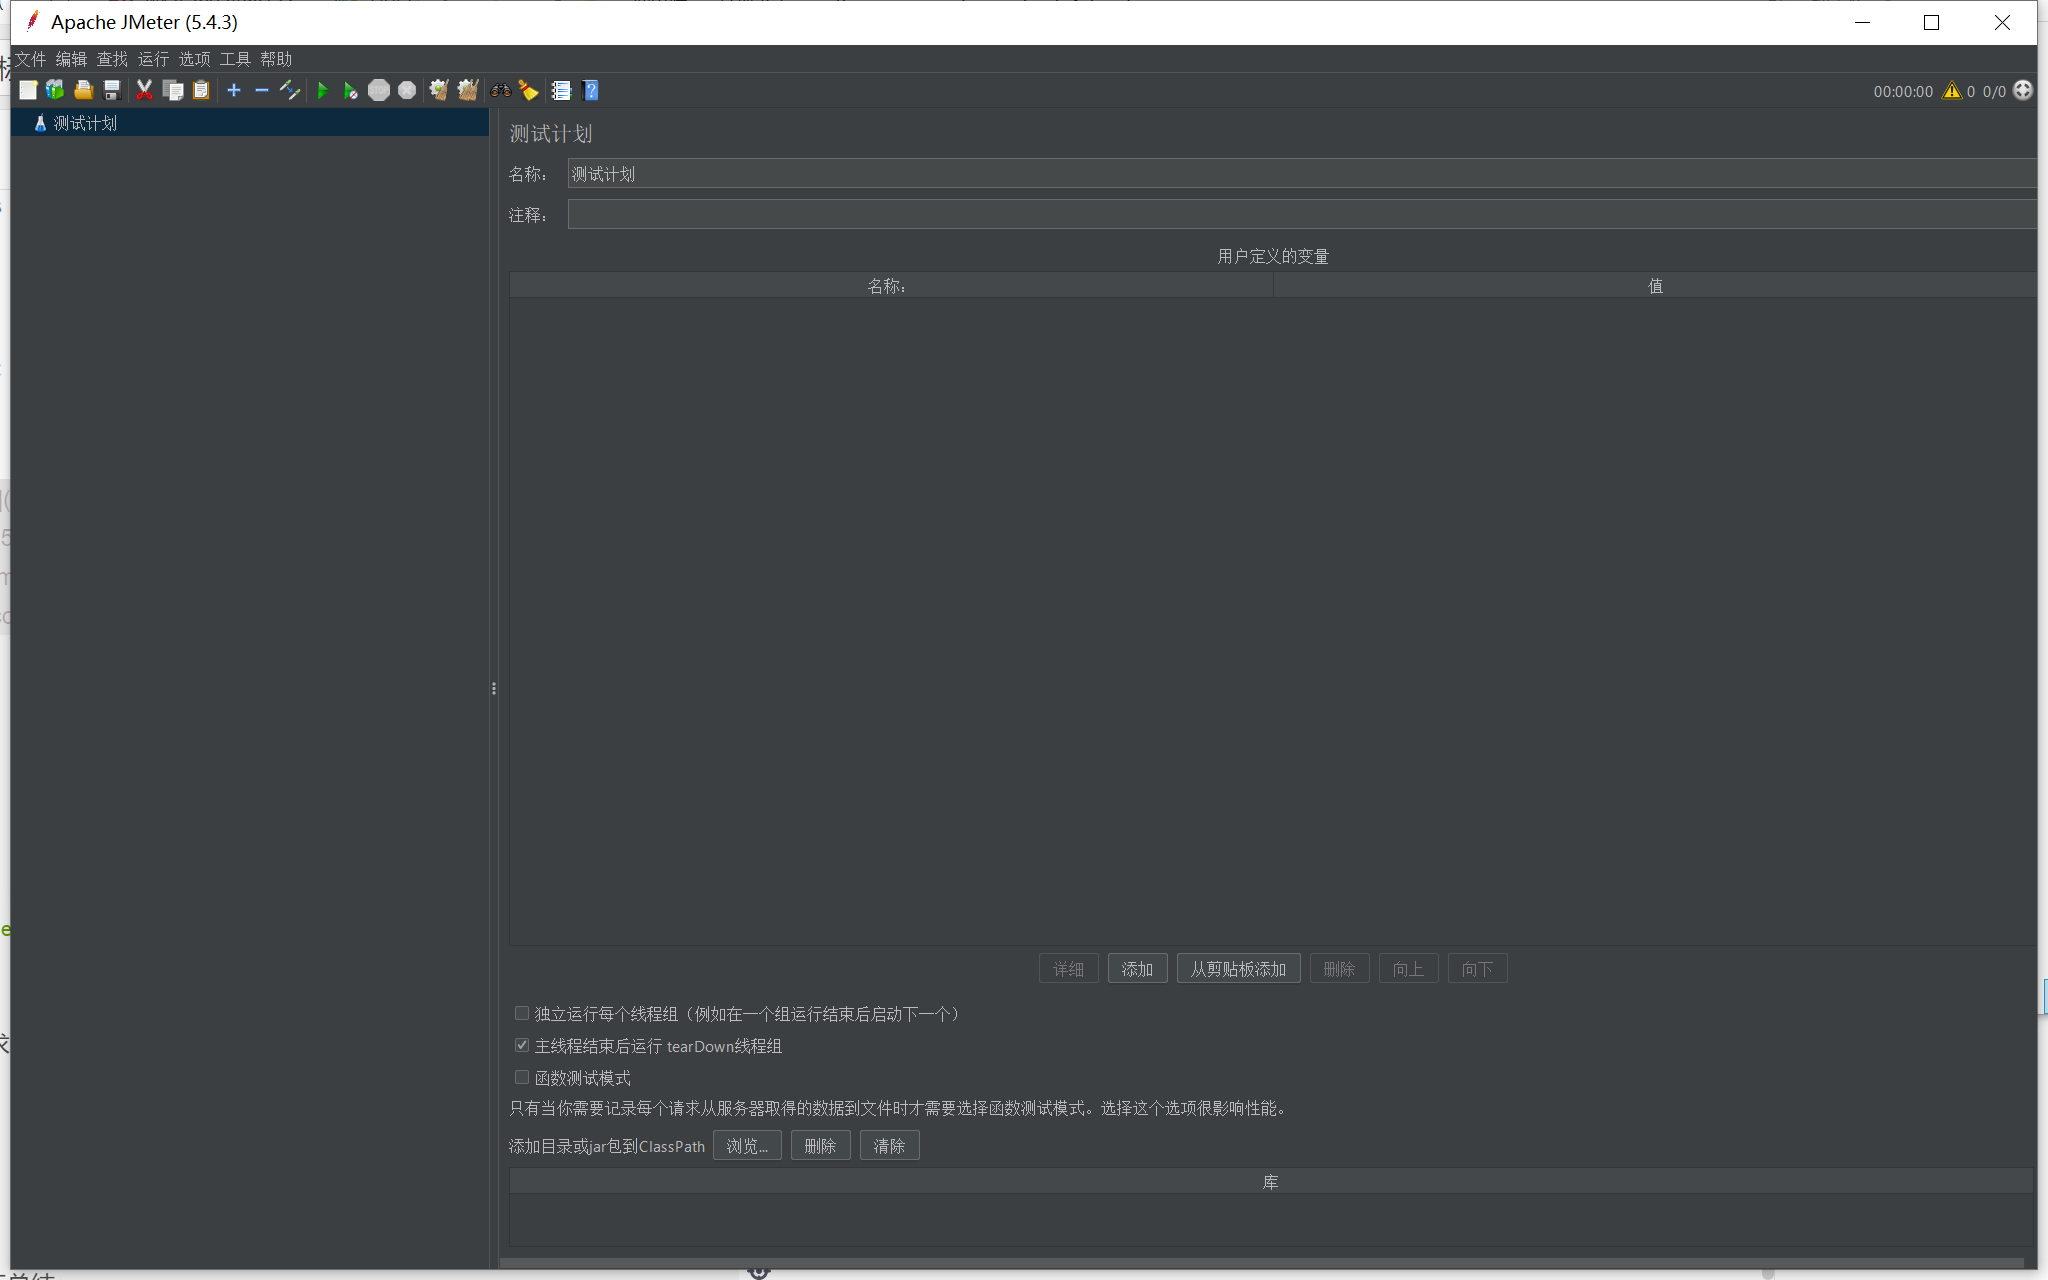Viewport: 2048px width, 1280px height.
Task: Shutdown threads with gray X icon
Action: (x=407, y=91)
